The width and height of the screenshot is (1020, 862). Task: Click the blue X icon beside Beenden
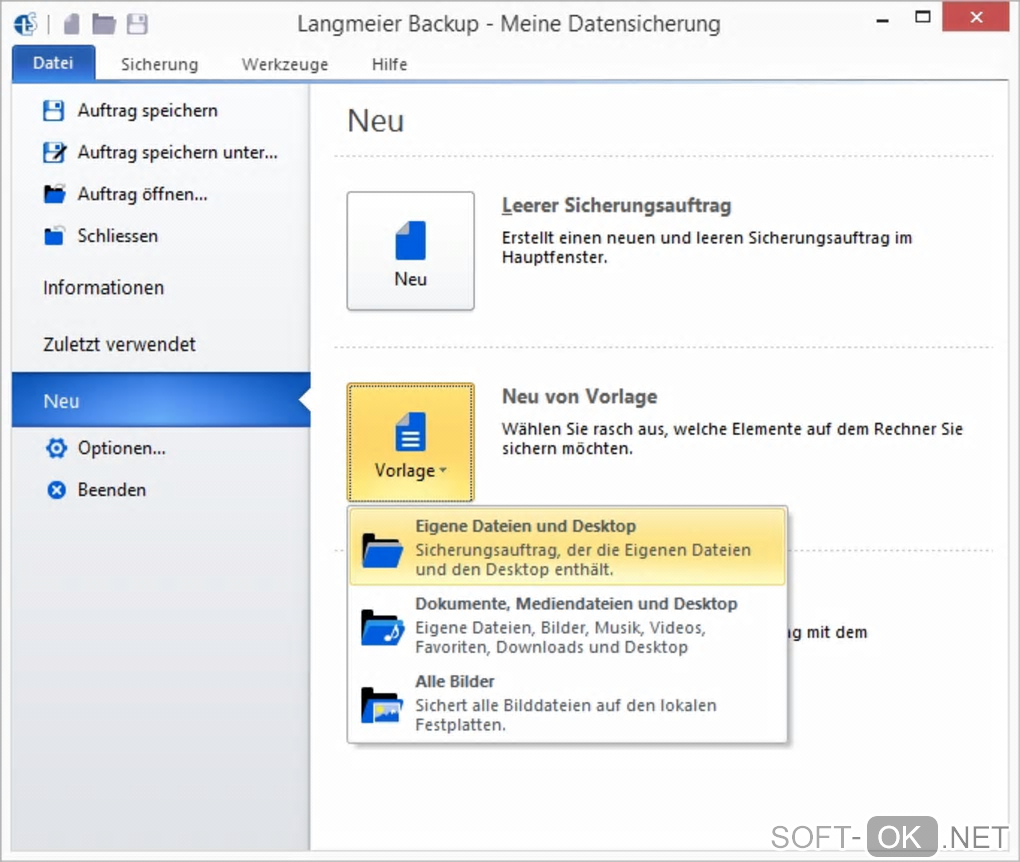pyautogui.click(x=57, y=490)
